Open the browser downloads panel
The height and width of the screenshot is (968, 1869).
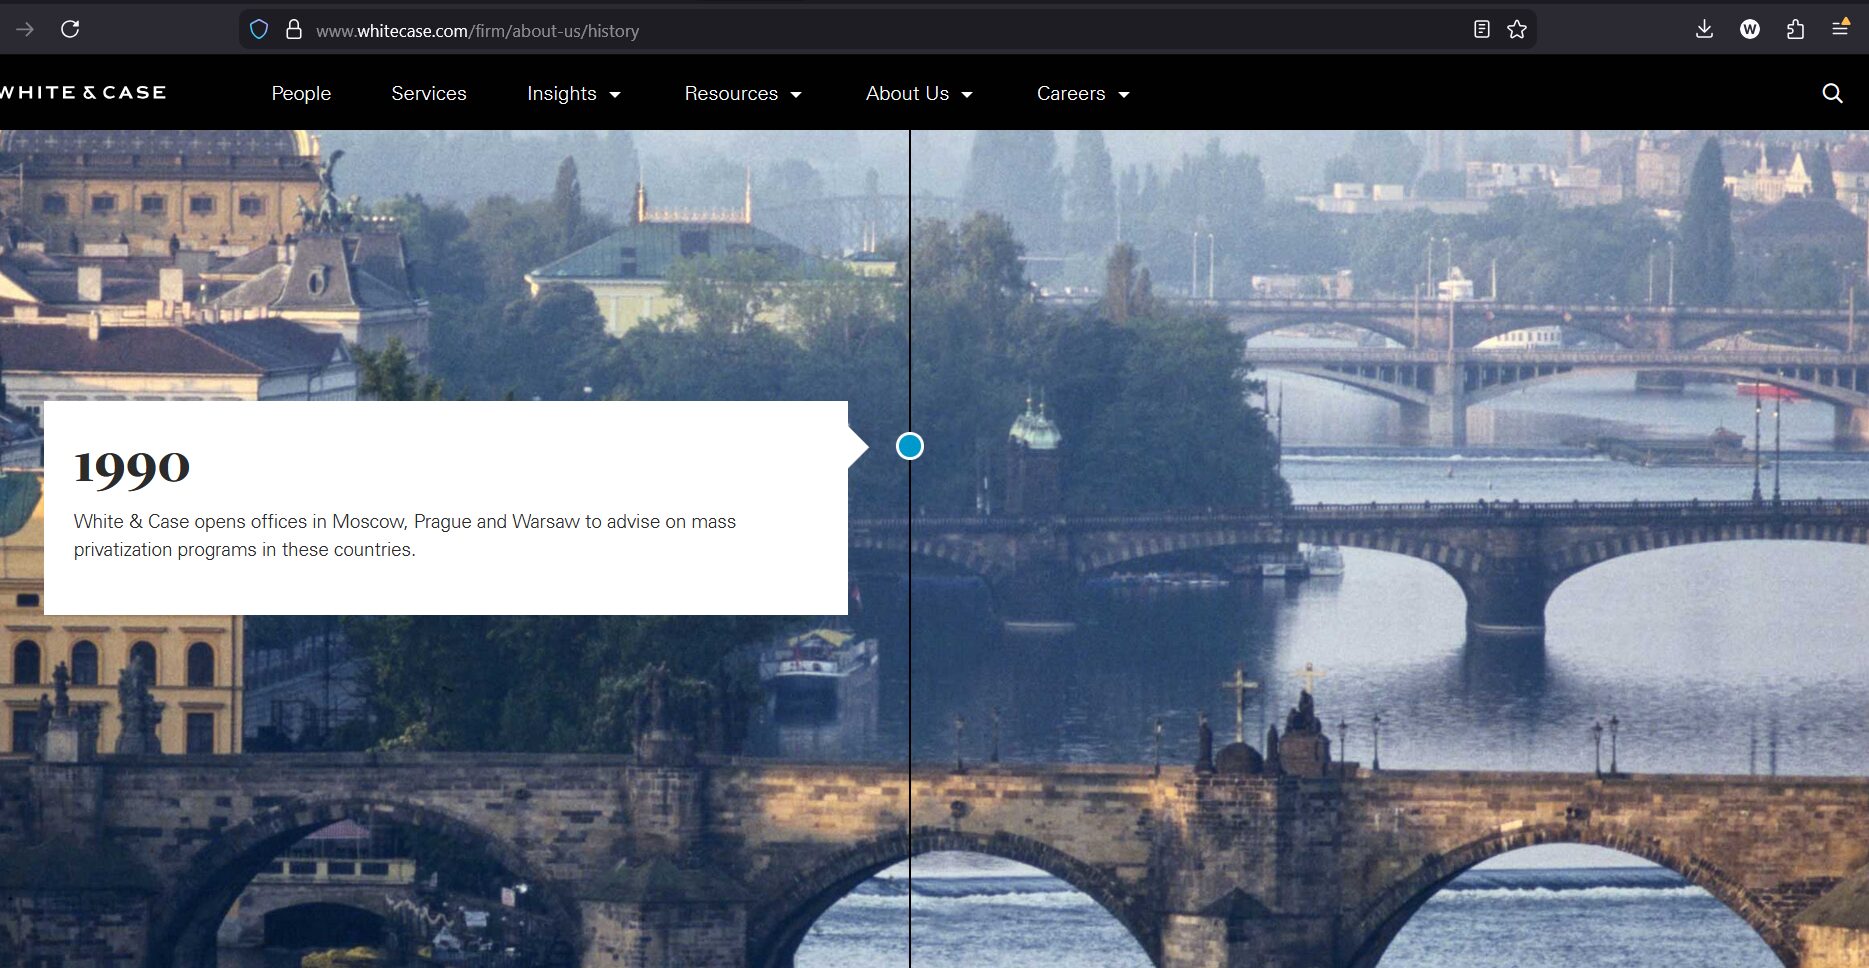pyautogui.click(x=1705, y=29)
